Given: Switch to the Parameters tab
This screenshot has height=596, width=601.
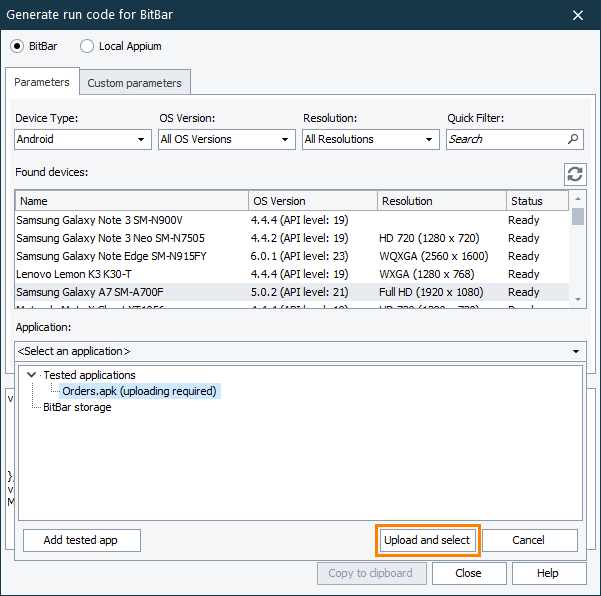Looking at the screenshot, I should pos(42,82).
